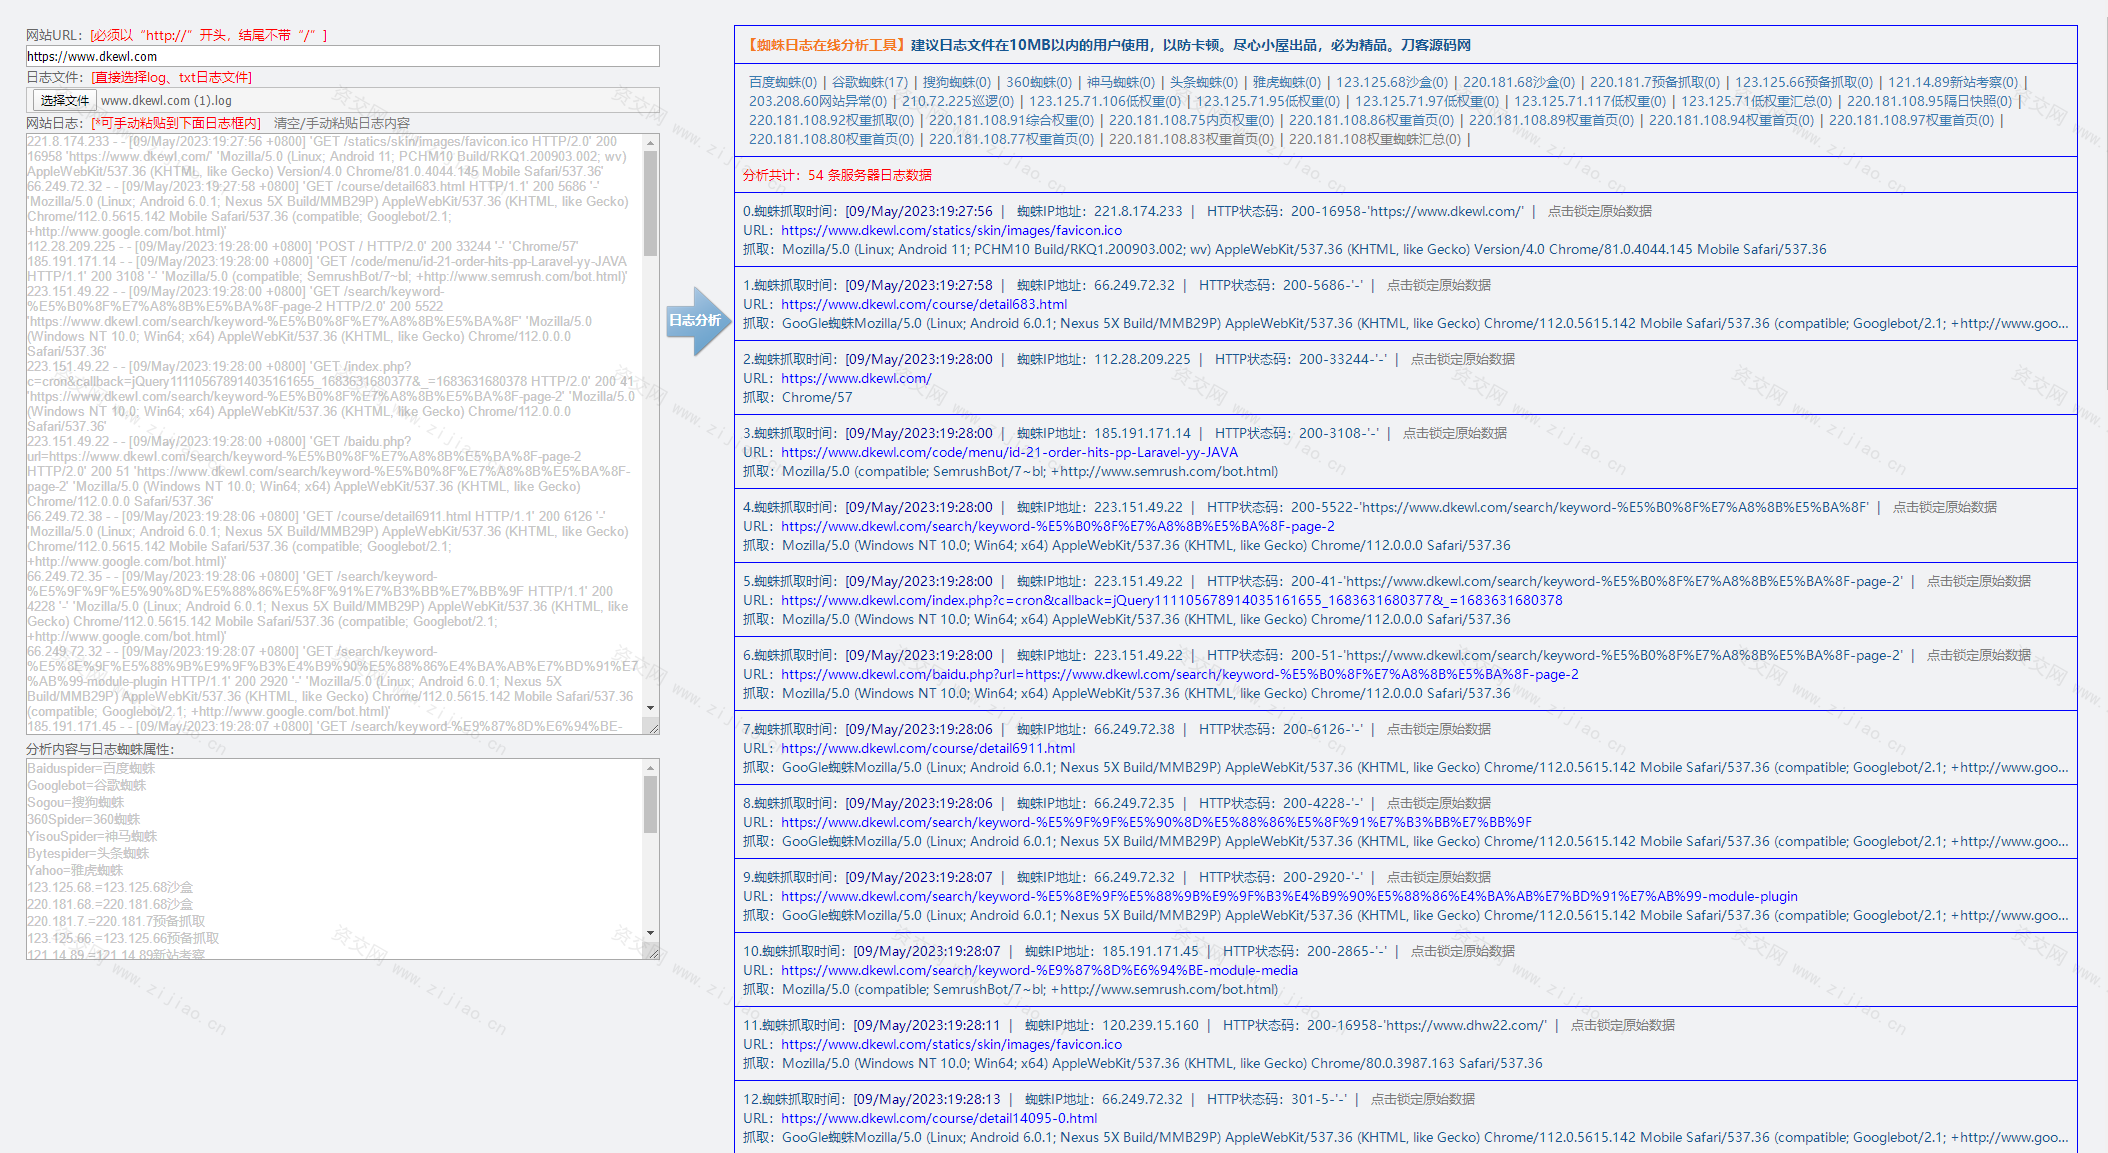Viewport: 2108px width, 1153px height.
Task: Lock original data for entry 2
Action: (1462, 359)
